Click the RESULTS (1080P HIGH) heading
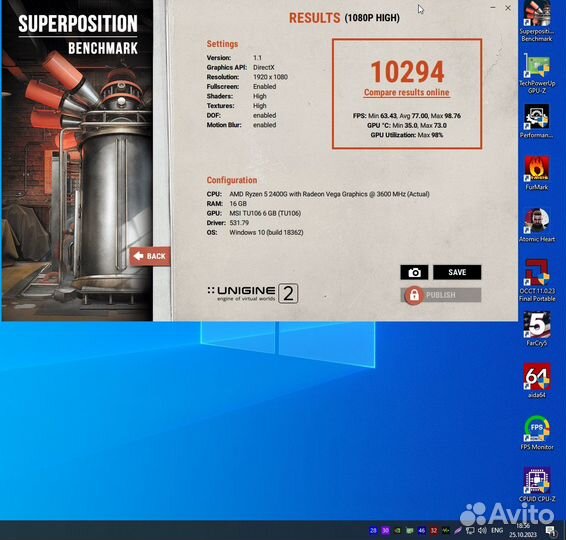566x540 pixels. coord(344,18)
